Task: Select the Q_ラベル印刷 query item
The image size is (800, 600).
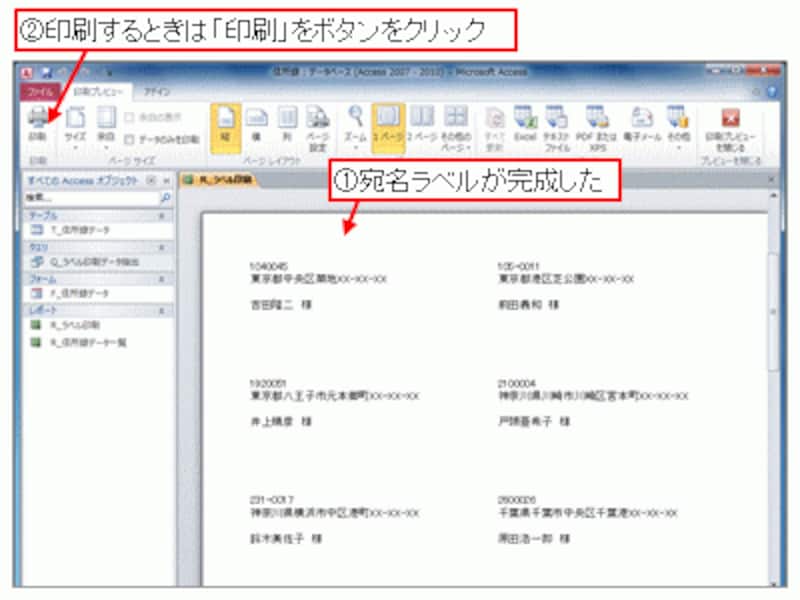Action: [x=98, y=262]
